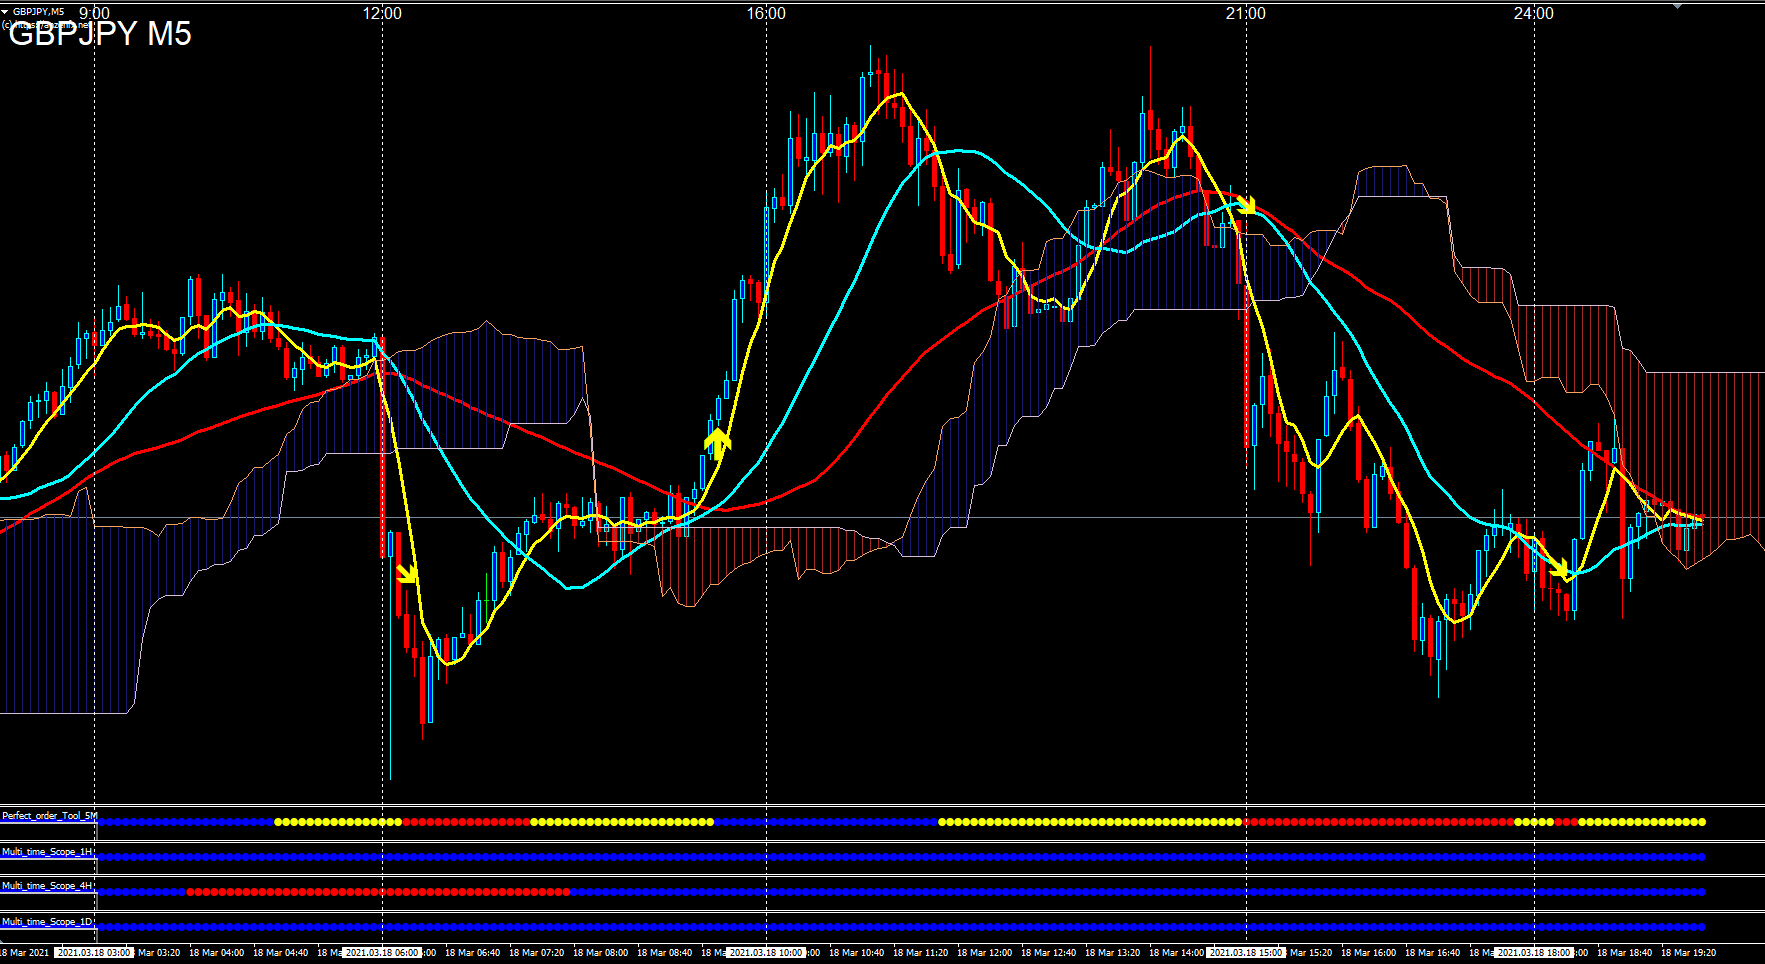Select the 24:00 session time label
Image resolution: width=1765 pixels, height=964 pixels.
click(x=1534, y=13)
